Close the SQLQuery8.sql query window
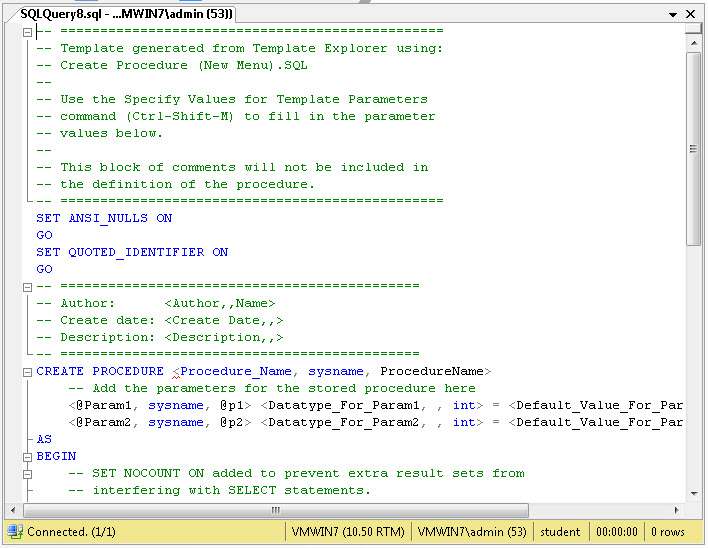This screenshot has width=708, height=548. (690, 14)
